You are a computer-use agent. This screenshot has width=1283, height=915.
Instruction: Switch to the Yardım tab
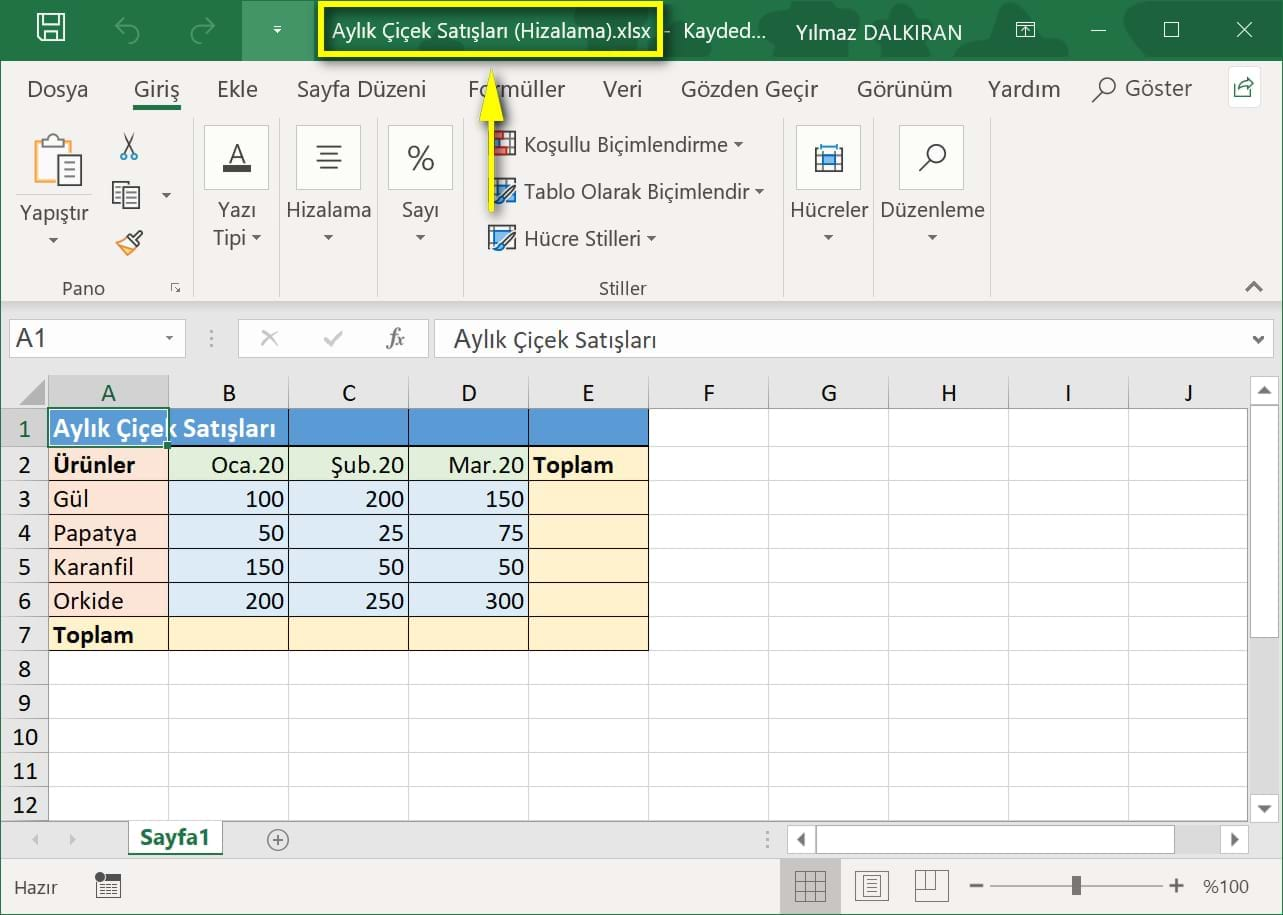(1024, 89)
